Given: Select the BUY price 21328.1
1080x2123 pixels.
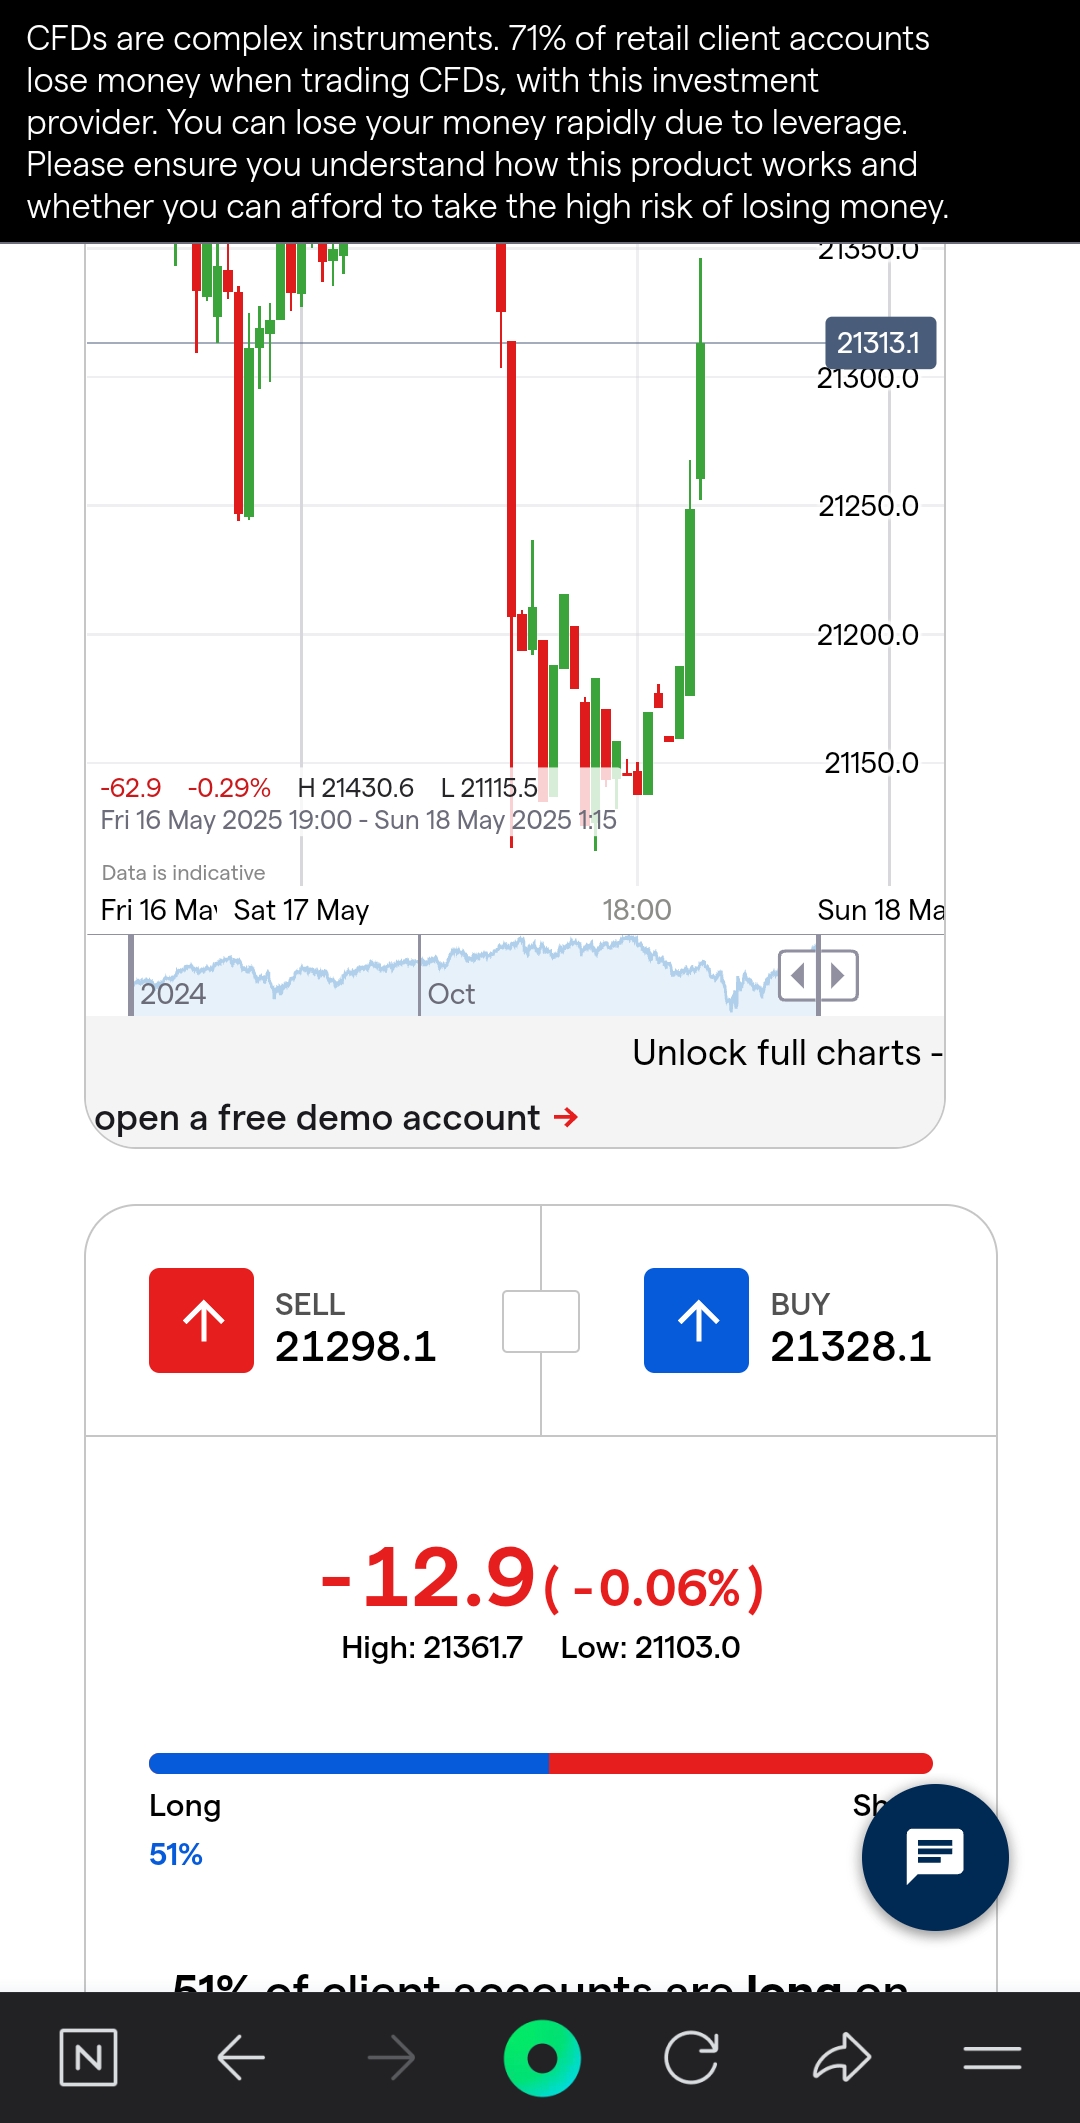Looking at the screenshot, I should point(850,1346).
